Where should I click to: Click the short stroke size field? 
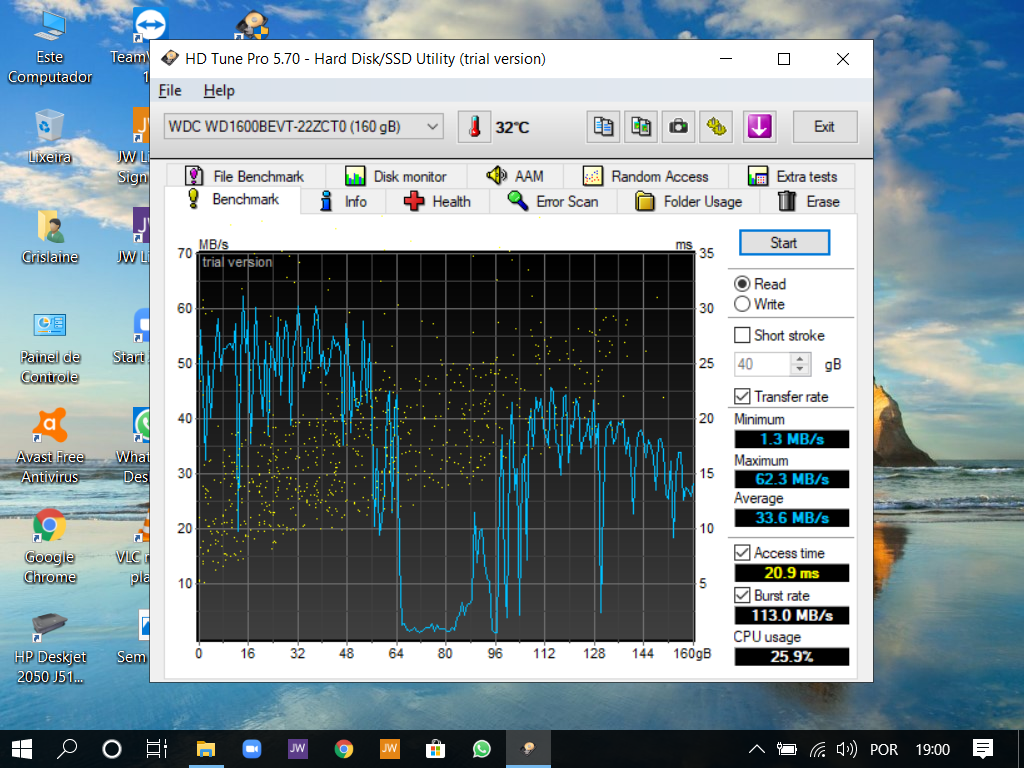click(763, 364)
